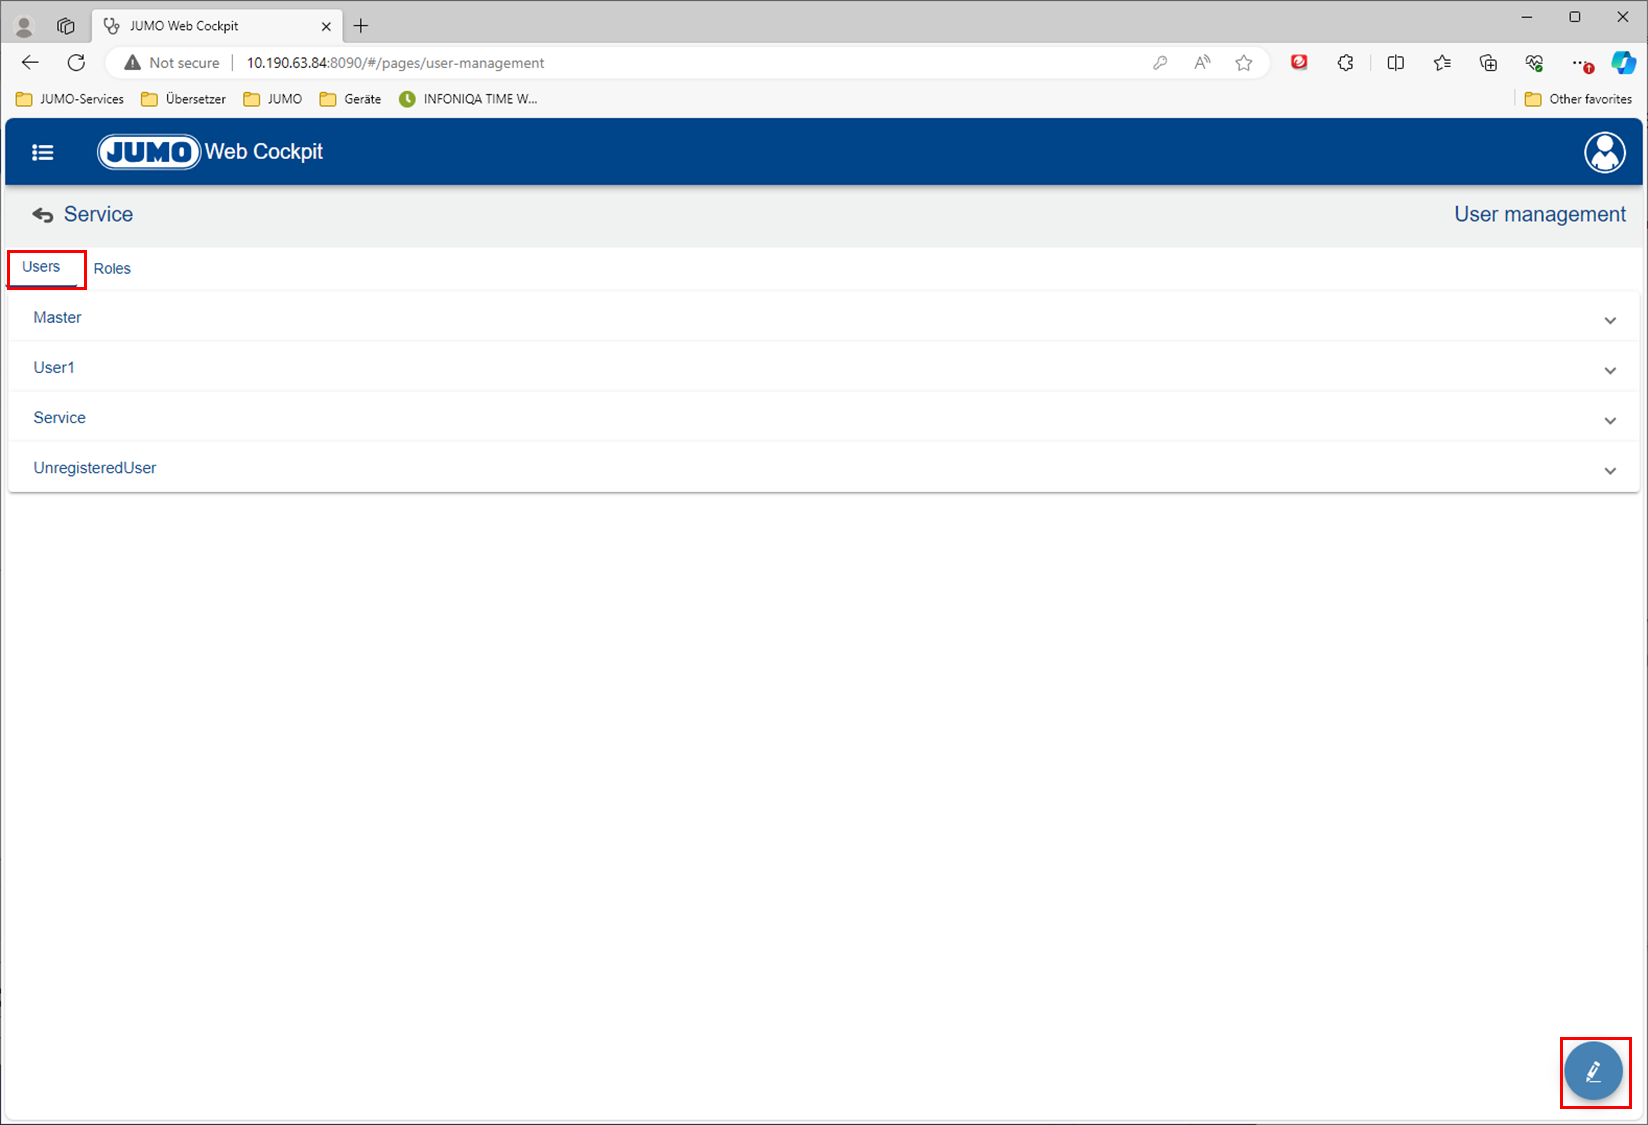Expand the Master user row chevron
1648x1125 pixels.
1609,320
